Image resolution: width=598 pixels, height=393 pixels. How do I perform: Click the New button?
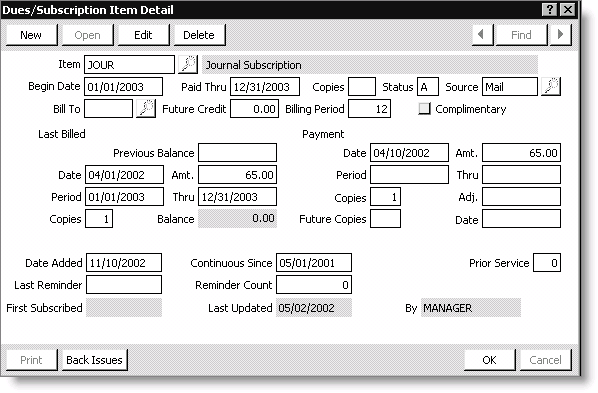coord(31,35)
